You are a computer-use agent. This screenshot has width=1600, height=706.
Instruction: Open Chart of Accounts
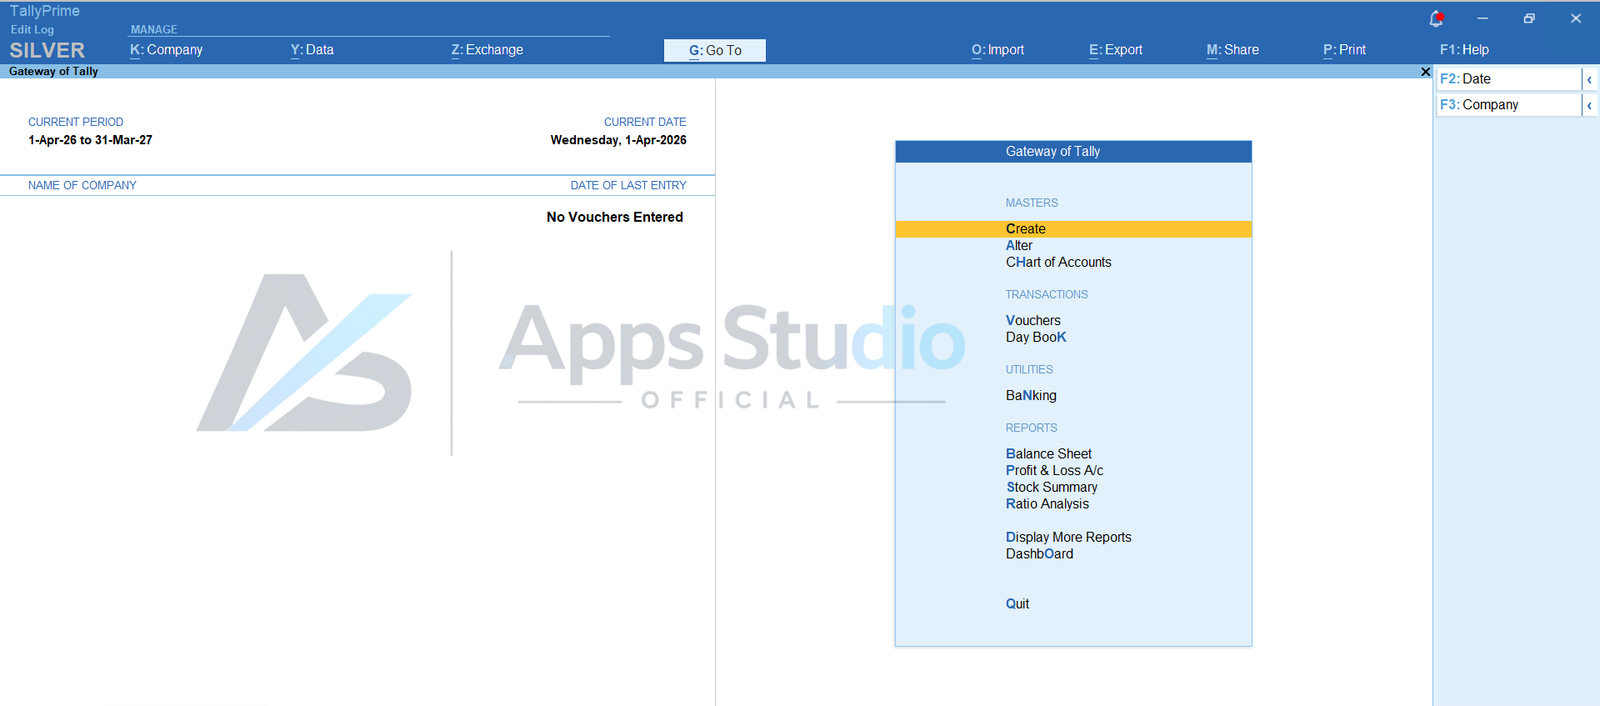[x=1058, y=263]
